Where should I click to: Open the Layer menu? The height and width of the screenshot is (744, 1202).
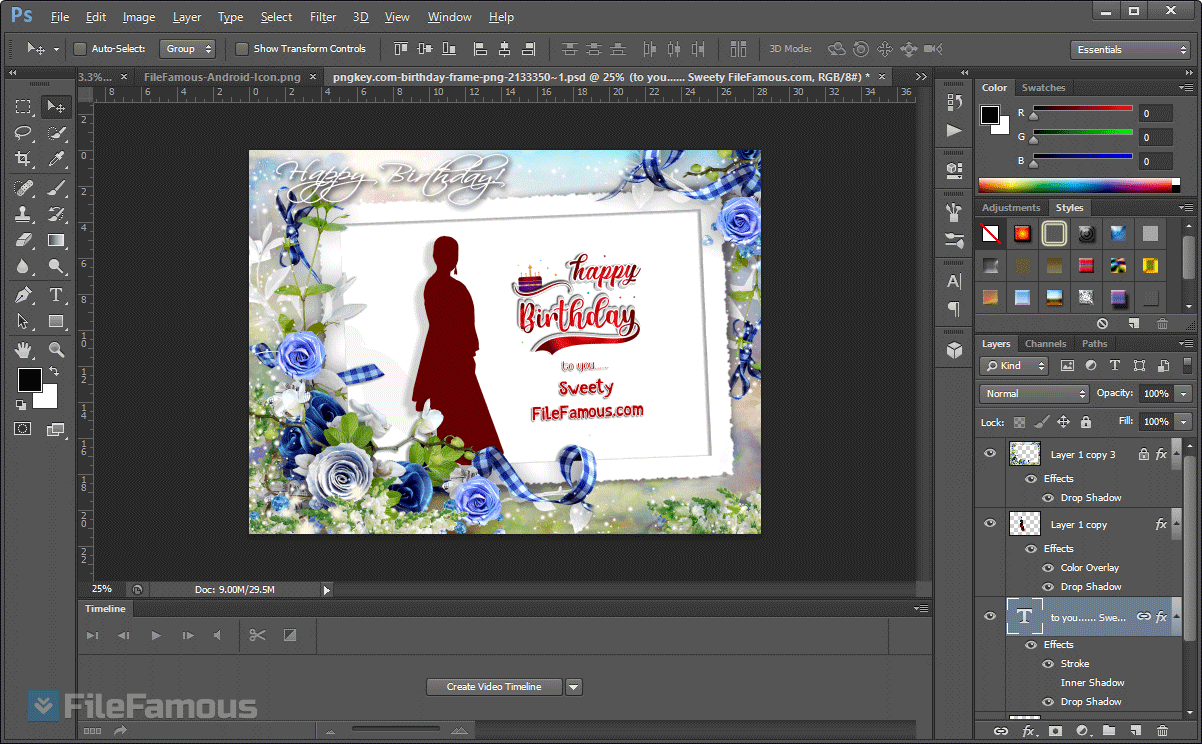pyautogui.click(x=187, y=17)
